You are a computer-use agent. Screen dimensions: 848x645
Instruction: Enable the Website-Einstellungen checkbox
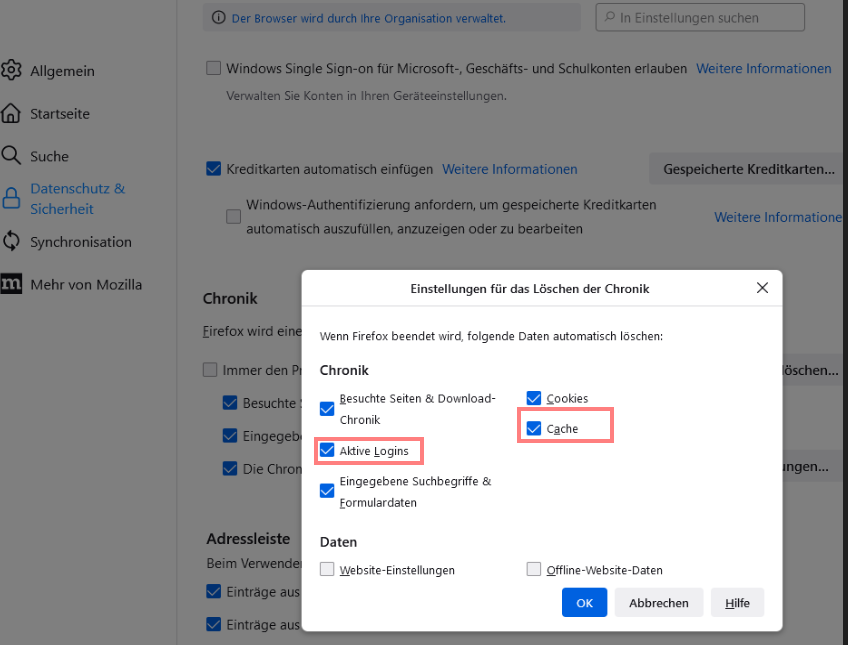point(327,570)
